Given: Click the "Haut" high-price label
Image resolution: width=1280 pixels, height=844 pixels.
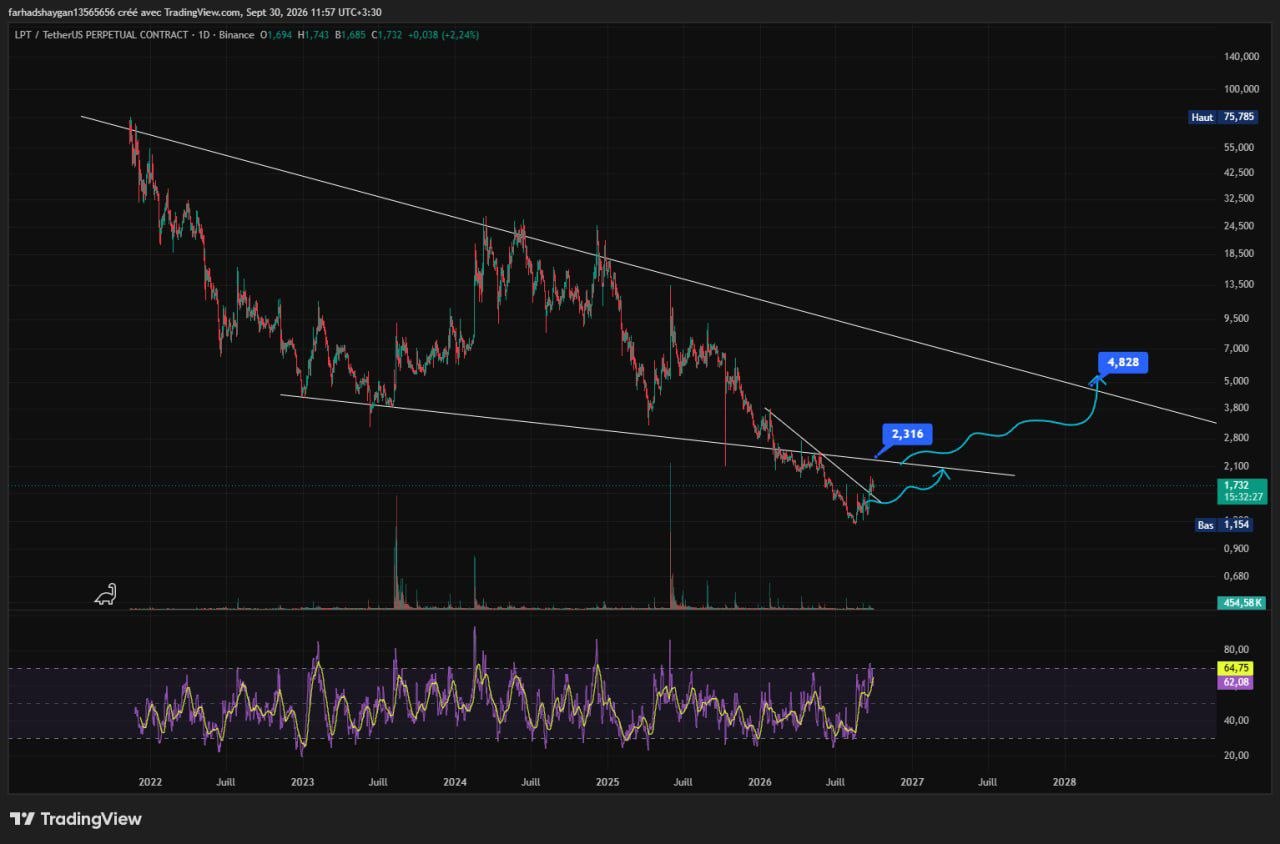Looking at the screenshot, I should tap(1202, 117).
